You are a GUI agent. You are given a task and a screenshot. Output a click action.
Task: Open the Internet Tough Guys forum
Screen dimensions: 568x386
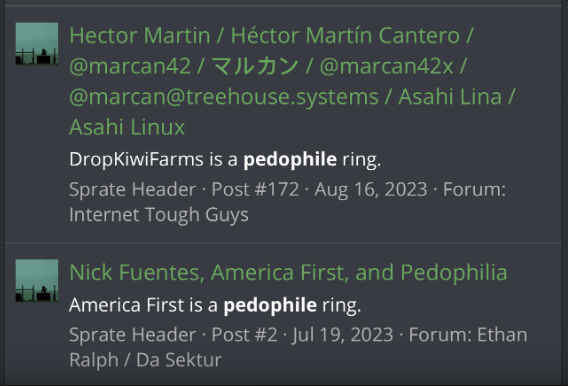click(159, 215)
